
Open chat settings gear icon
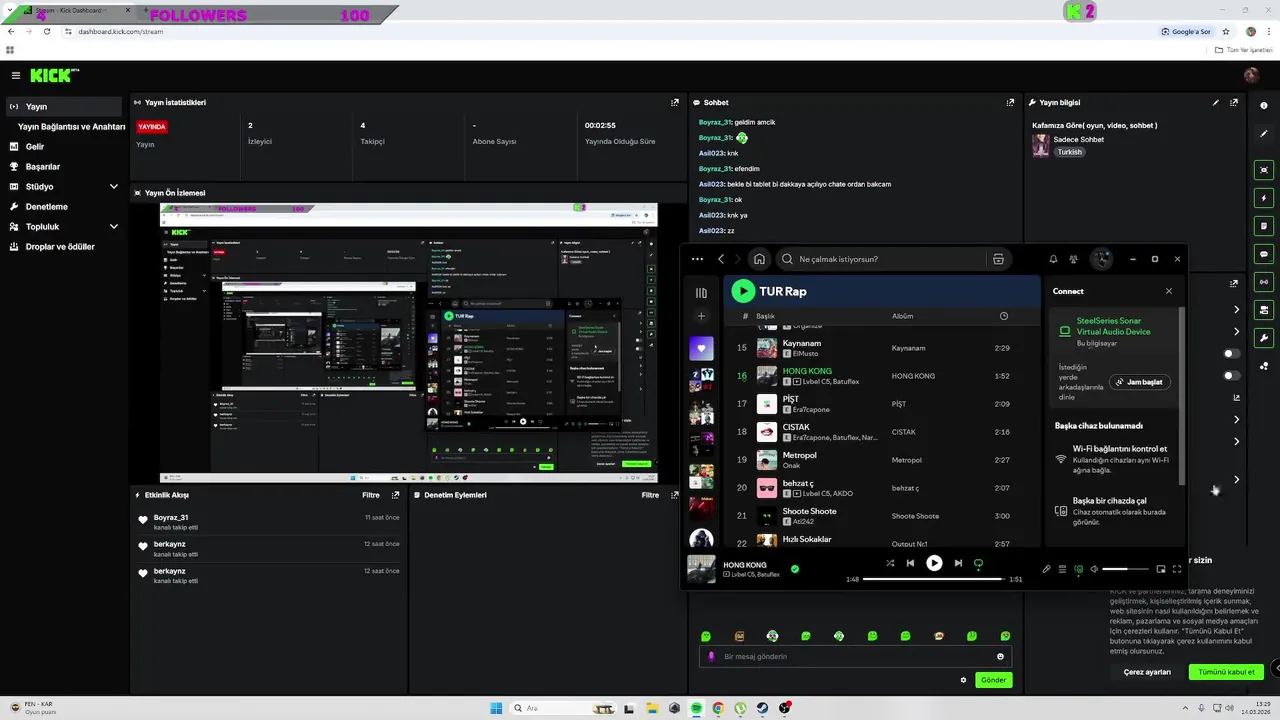[964, 680]
